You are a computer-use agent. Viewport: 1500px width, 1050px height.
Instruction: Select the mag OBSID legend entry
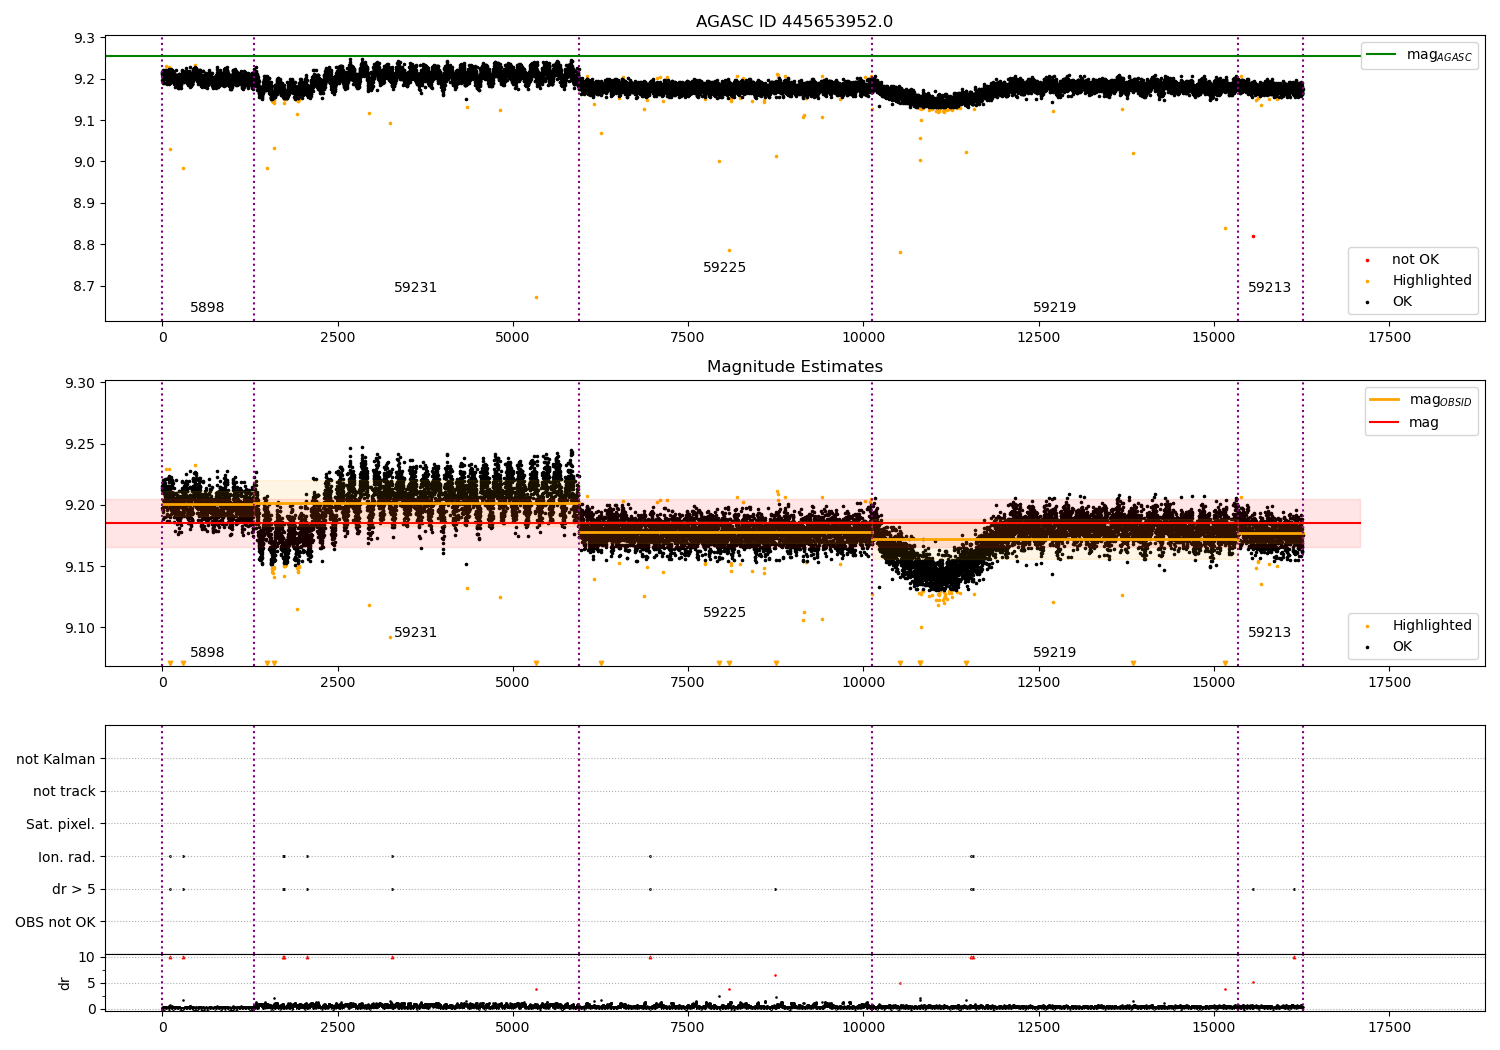coord(1420,400)
